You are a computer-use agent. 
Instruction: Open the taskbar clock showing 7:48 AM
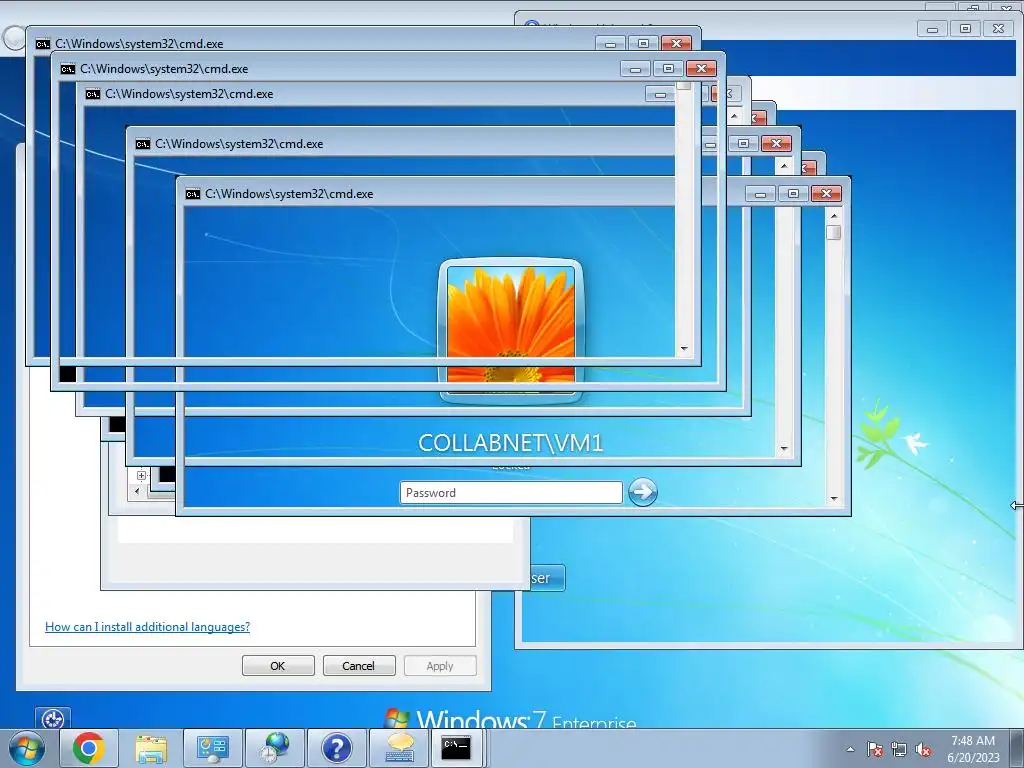click(x=973, y=749)
